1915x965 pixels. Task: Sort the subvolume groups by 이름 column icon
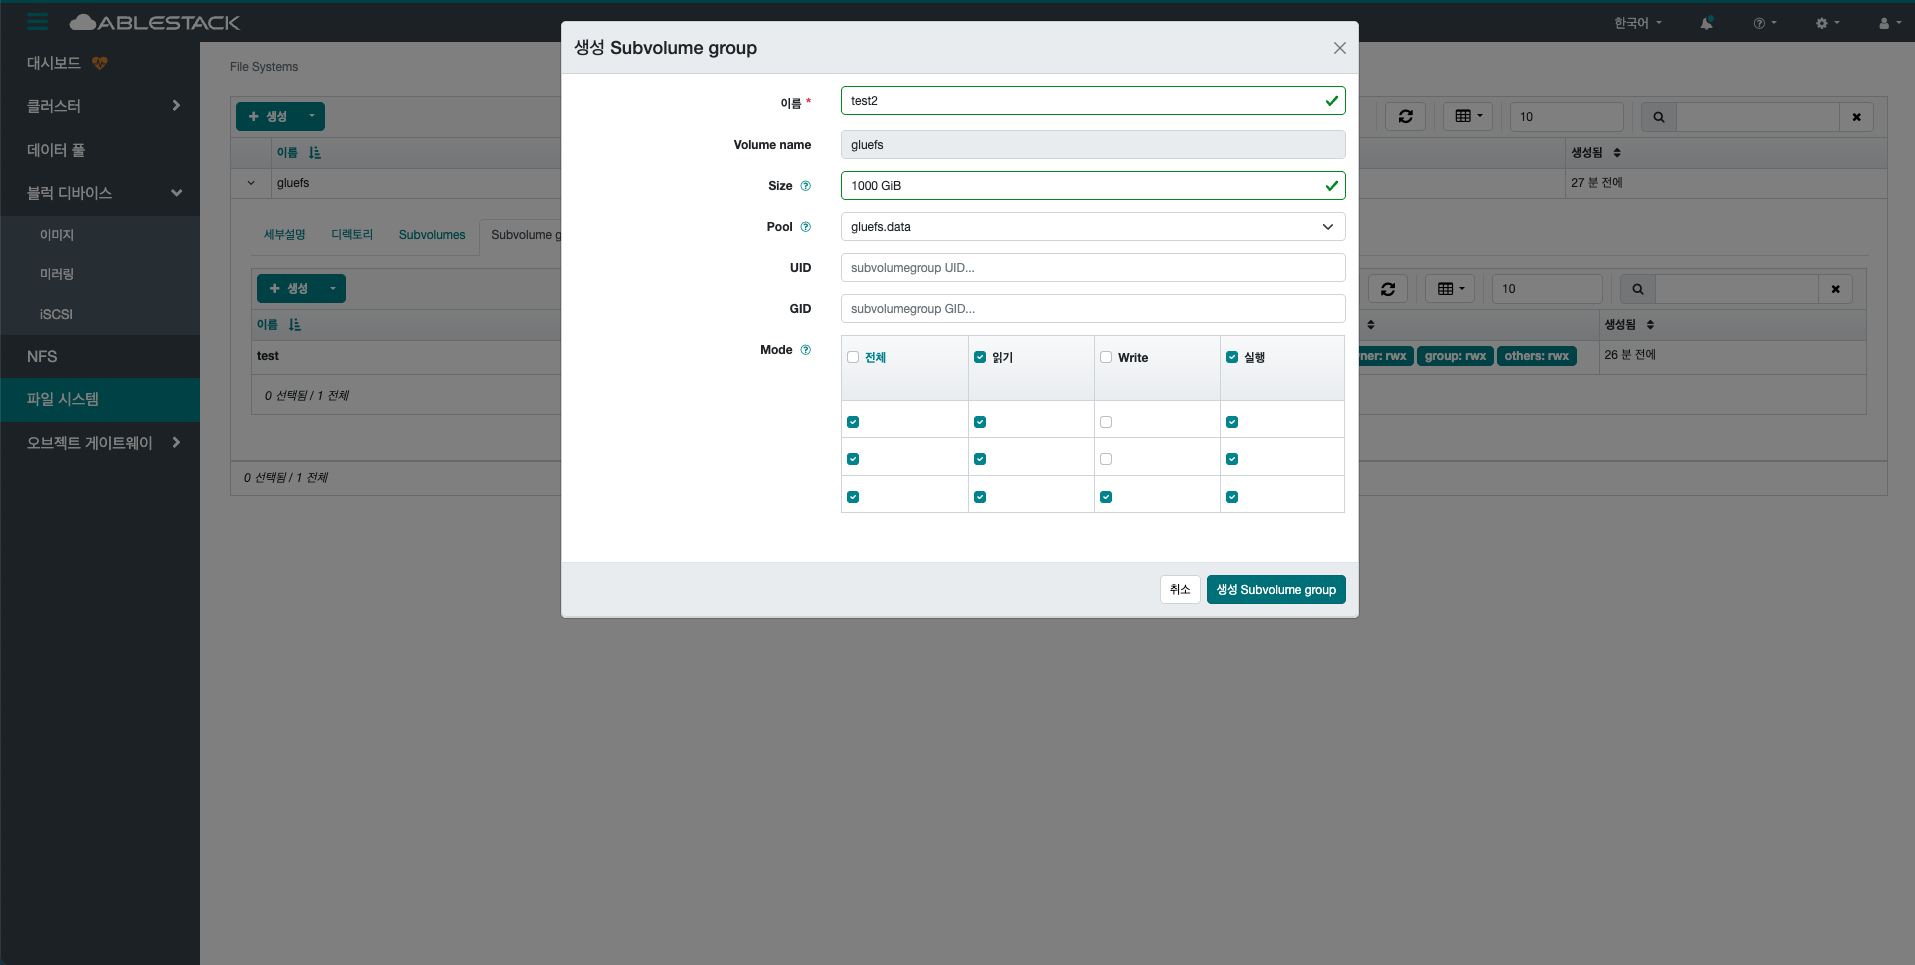[295, 325]
